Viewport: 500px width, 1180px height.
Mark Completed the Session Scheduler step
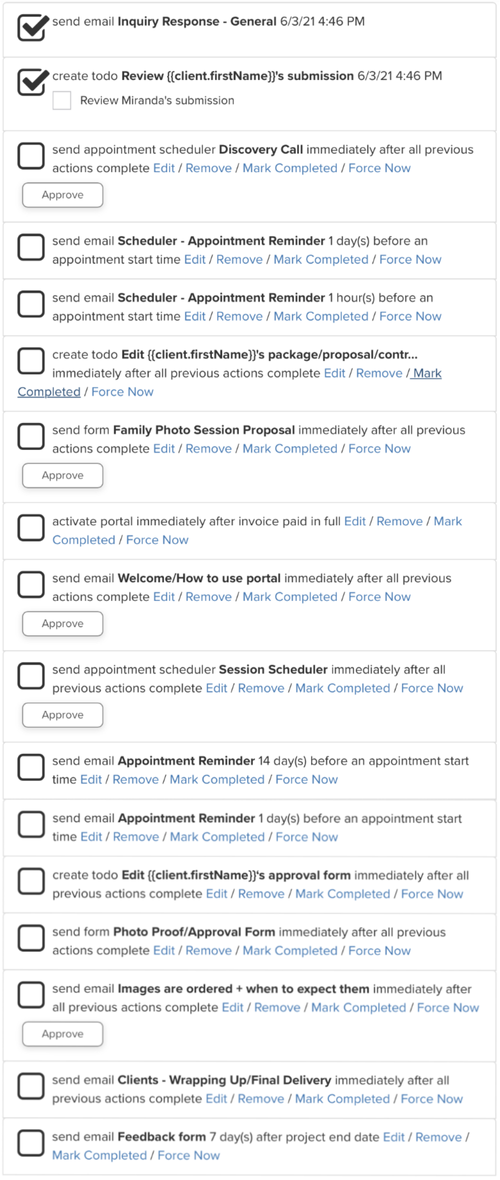[343, 688]
